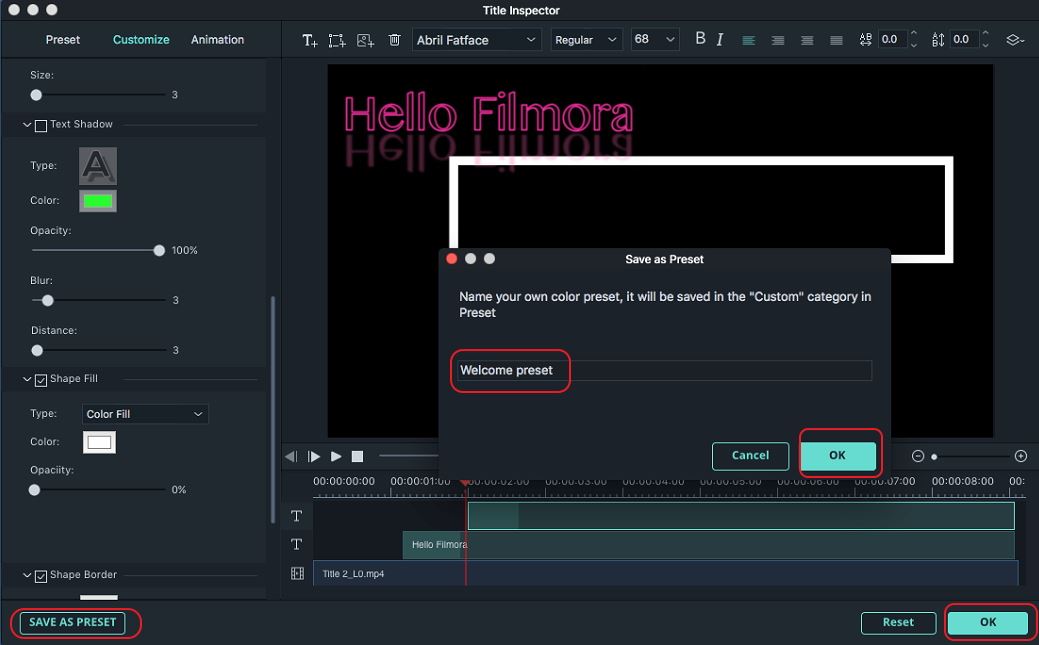Click the Blur slider handle
Image resolution: width=1039 pixels, height=645 pixels.
coord(48,300)
